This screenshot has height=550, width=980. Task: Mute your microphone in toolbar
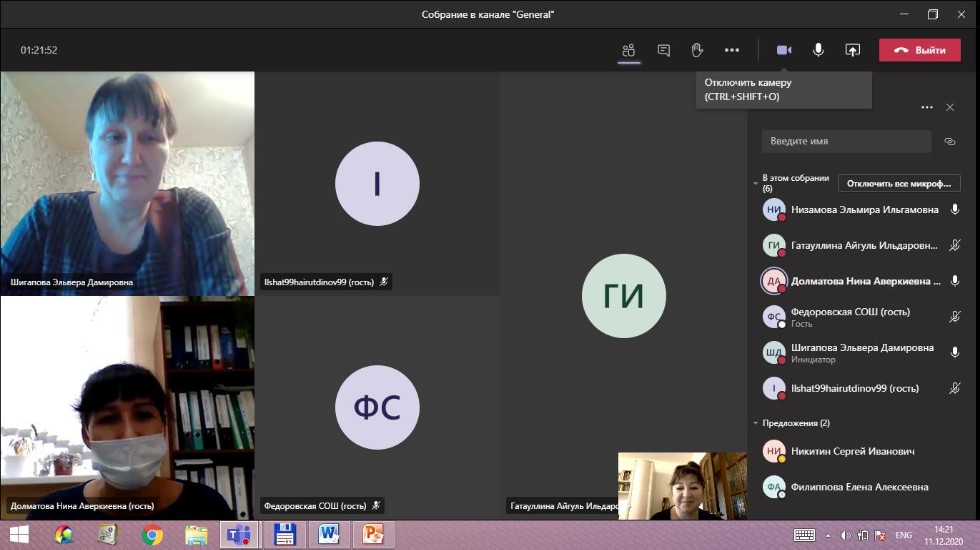click(x=818, y=50)
